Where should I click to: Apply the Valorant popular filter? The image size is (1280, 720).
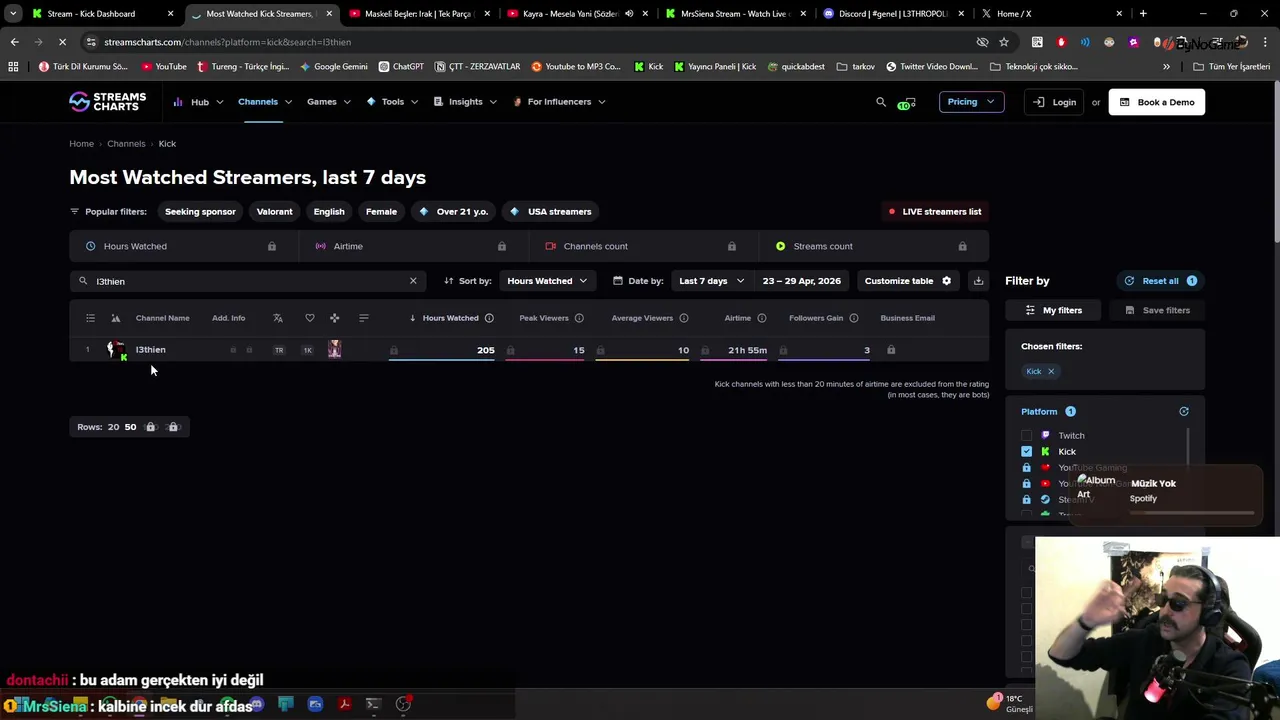pyautogui.click(x=274, y=212)
